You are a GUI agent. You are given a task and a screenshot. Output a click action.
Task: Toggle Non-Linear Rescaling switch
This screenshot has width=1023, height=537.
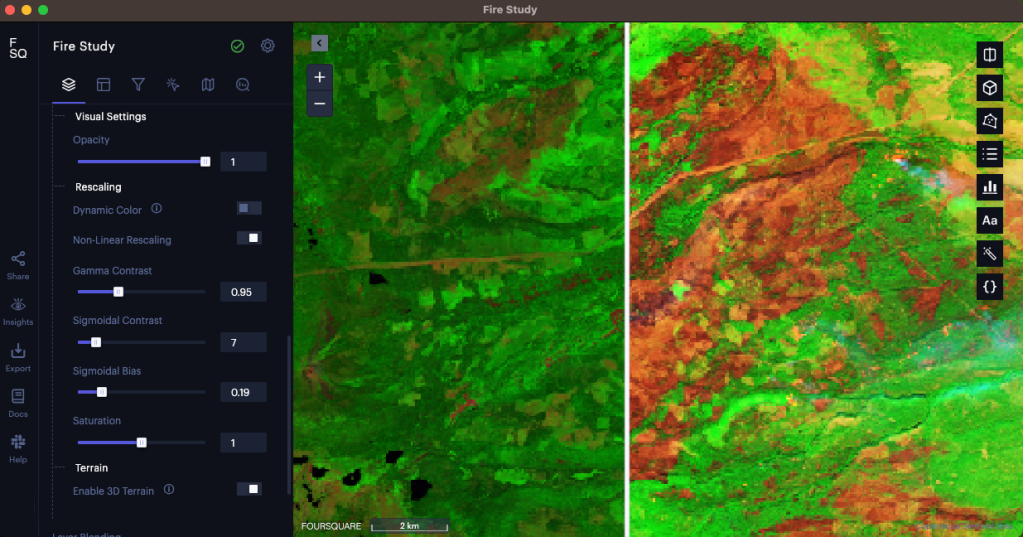coord(249,238)
